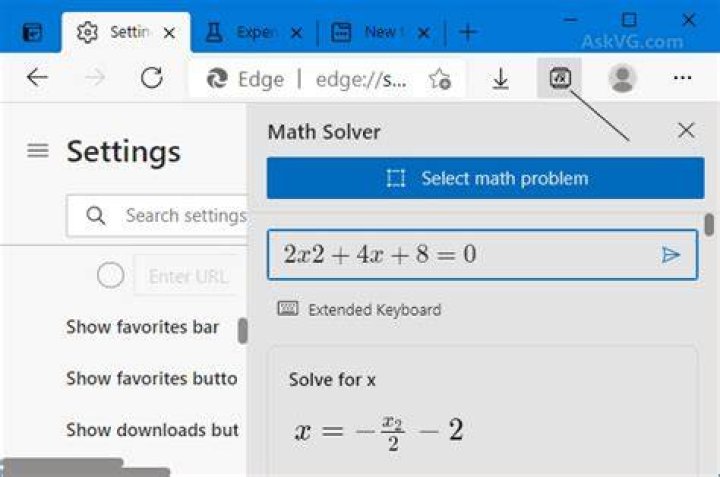Image resolution: width=720 pixels, height=477 pixels.
Task: Click the Show favorites button label
Action: click(x=152, y=378)
